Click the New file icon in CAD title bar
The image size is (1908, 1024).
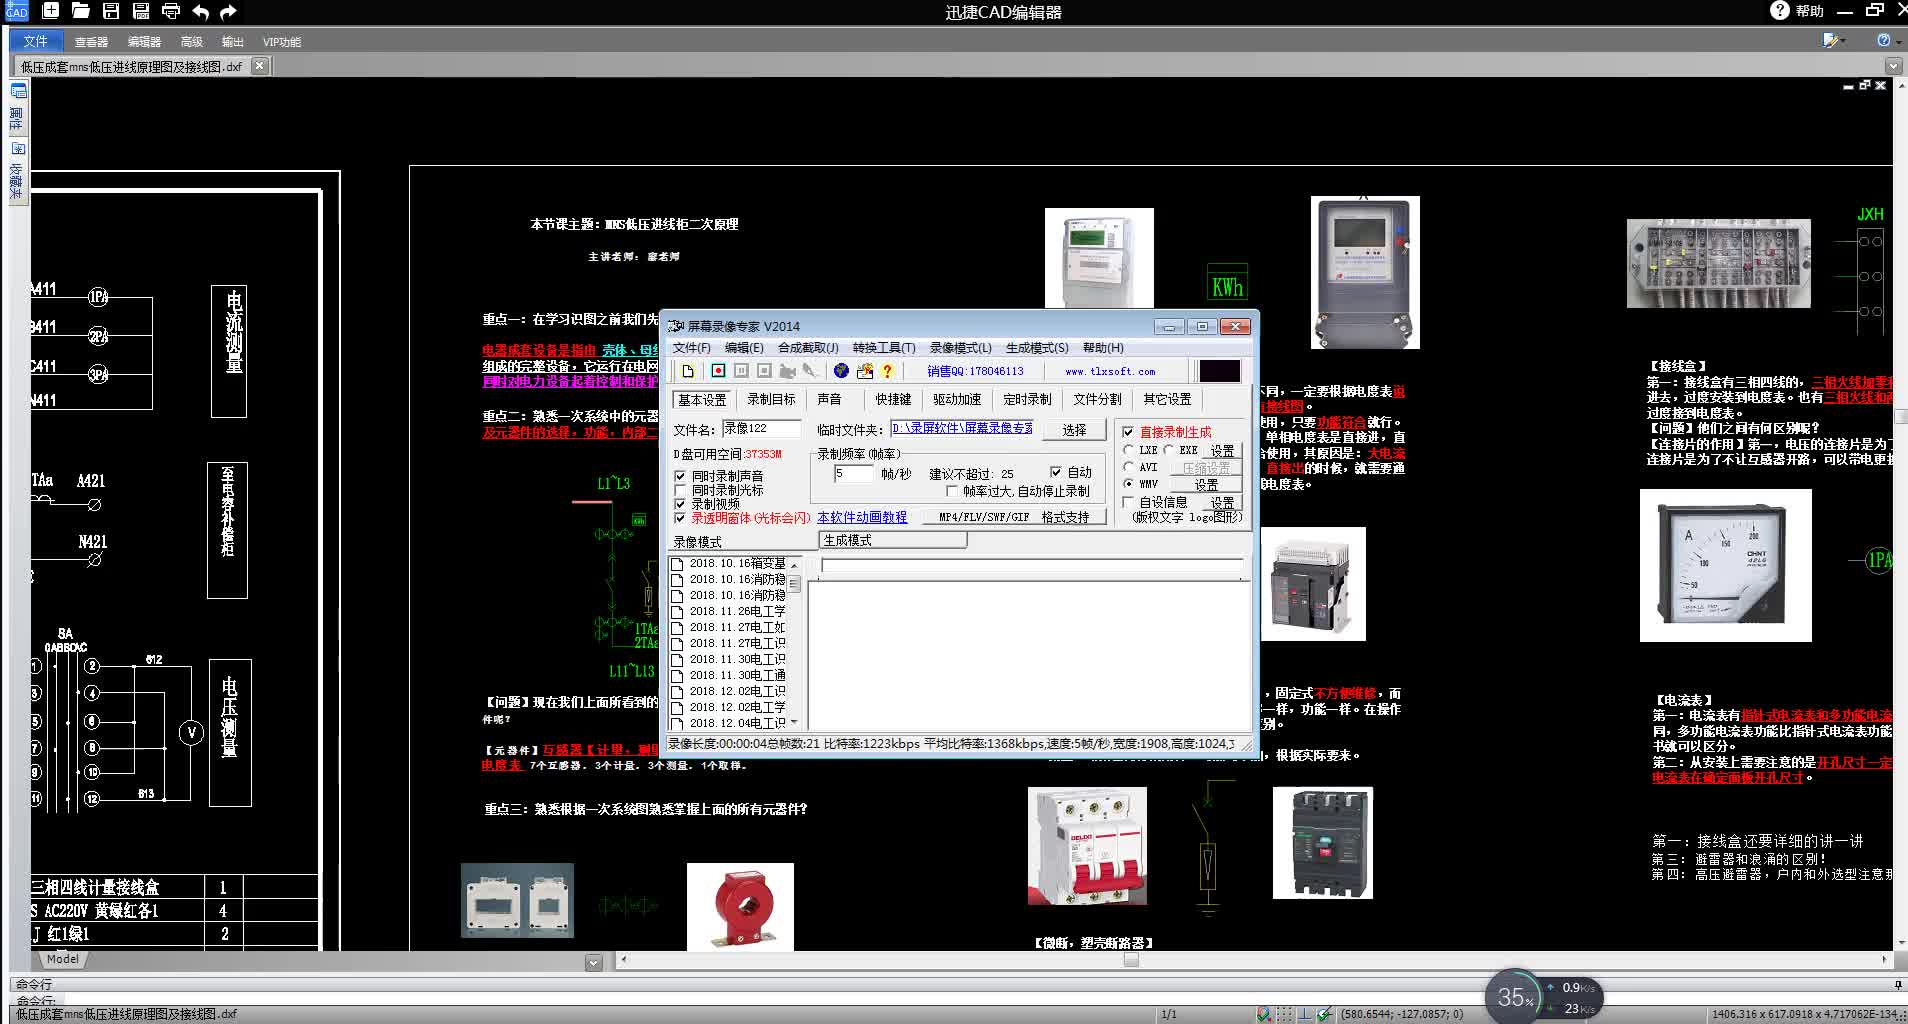50,11
